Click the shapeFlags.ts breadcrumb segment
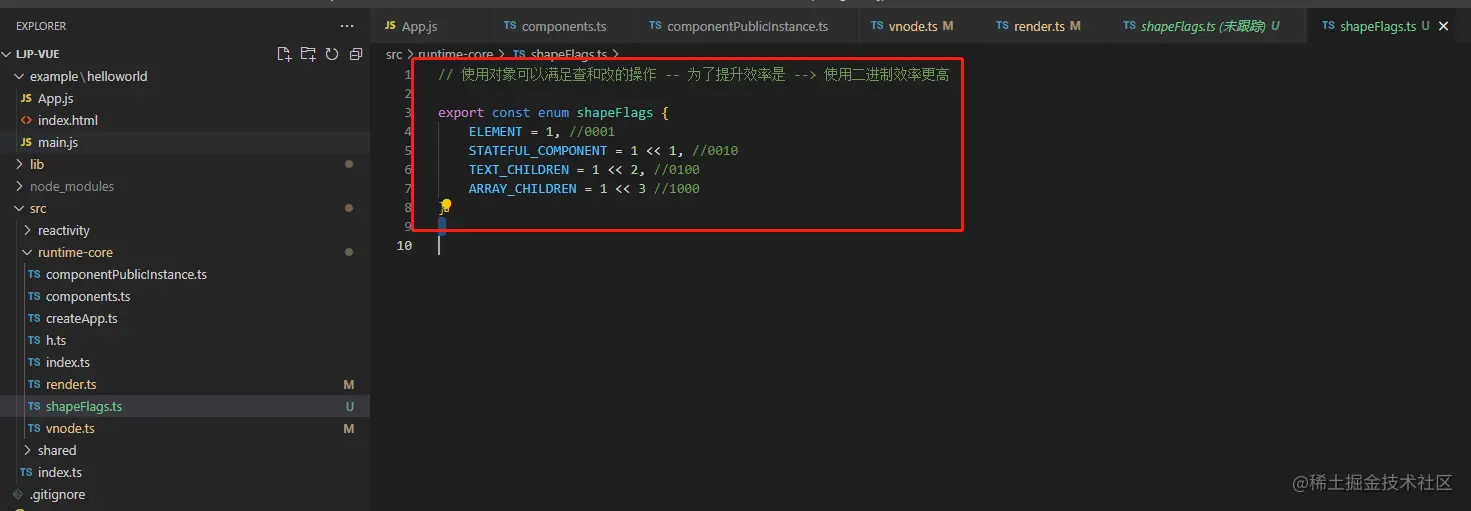 pos(568,54)
